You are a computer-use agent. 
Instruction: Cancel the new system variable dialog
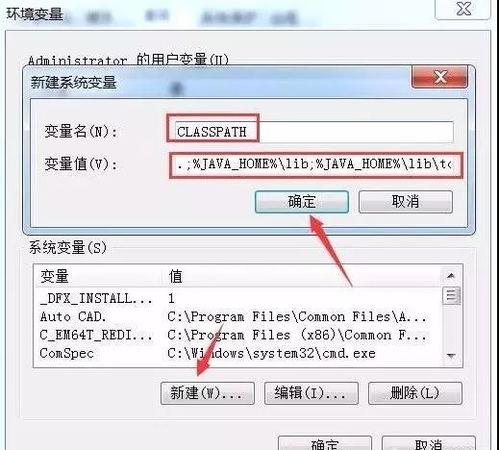click(x=405, y=202)
